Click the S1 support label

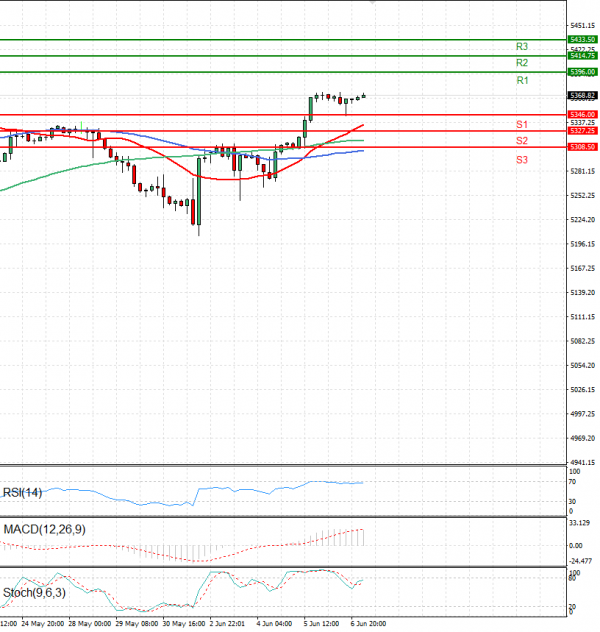coord(522,125)
